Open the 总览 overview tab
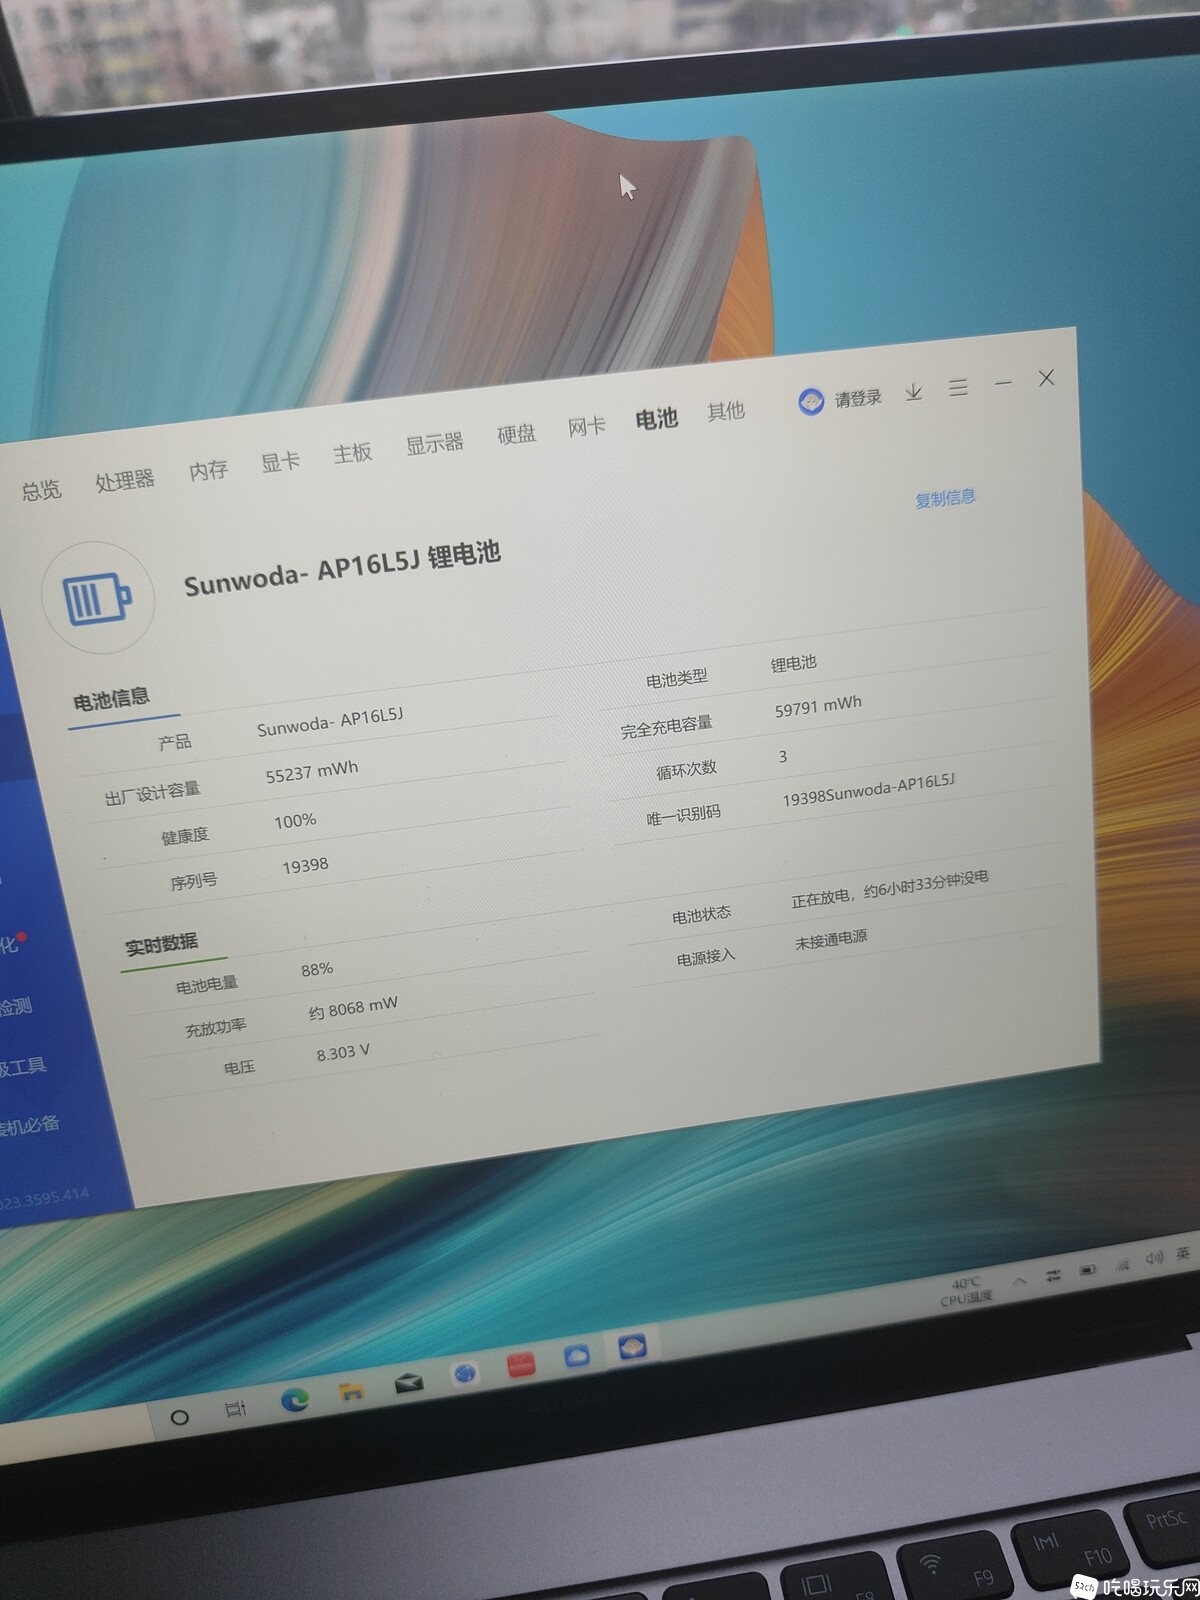Screen dimensions: 1200x1600 point(41,490)
